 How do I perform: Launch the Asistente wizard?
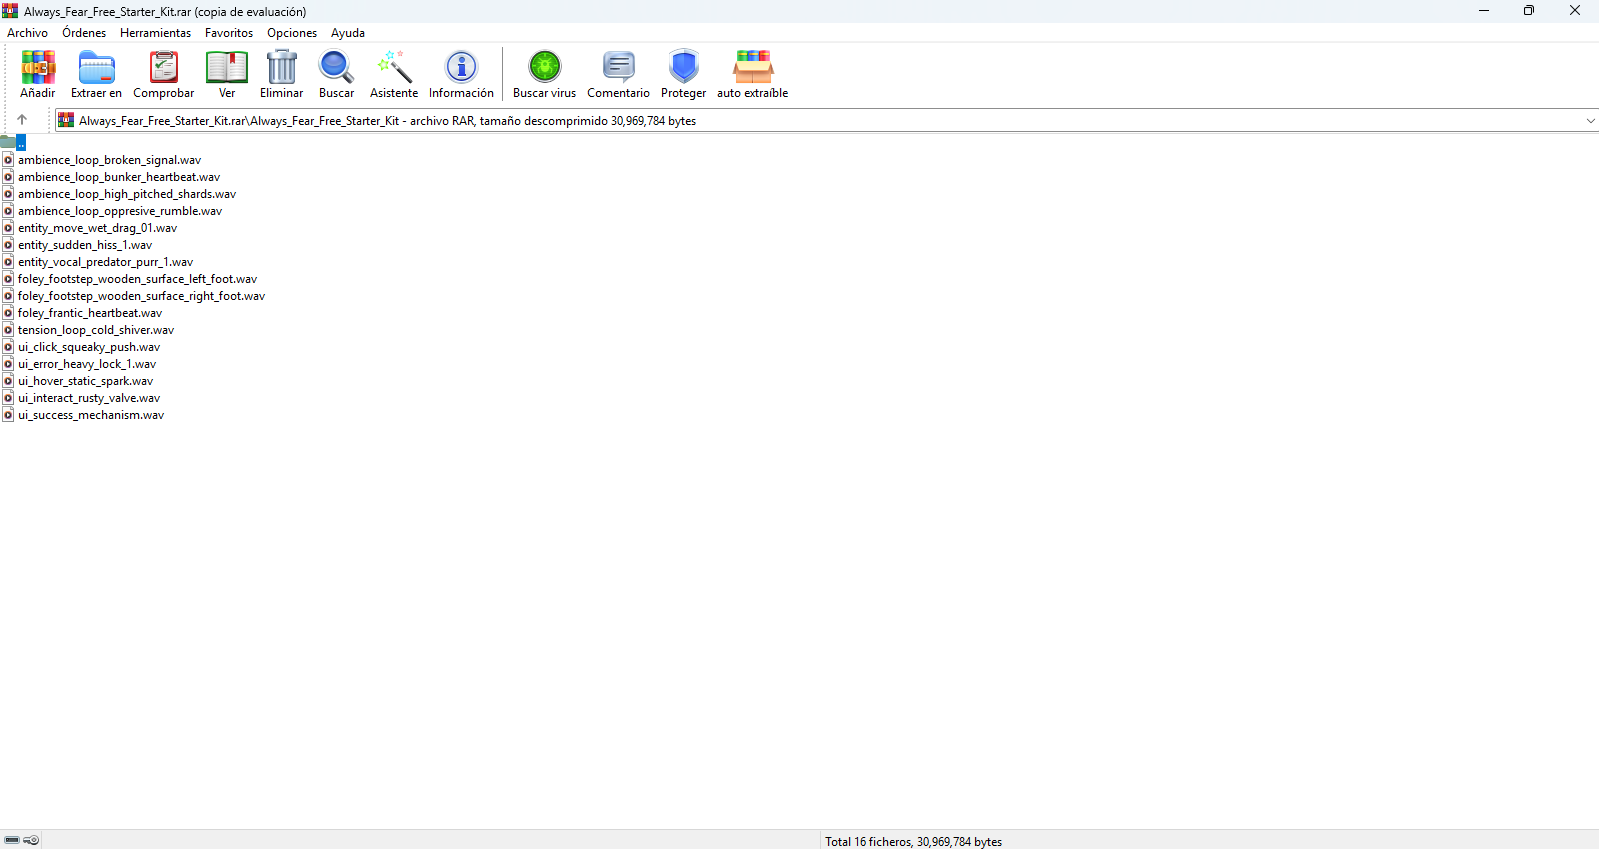tap(394, 74)
